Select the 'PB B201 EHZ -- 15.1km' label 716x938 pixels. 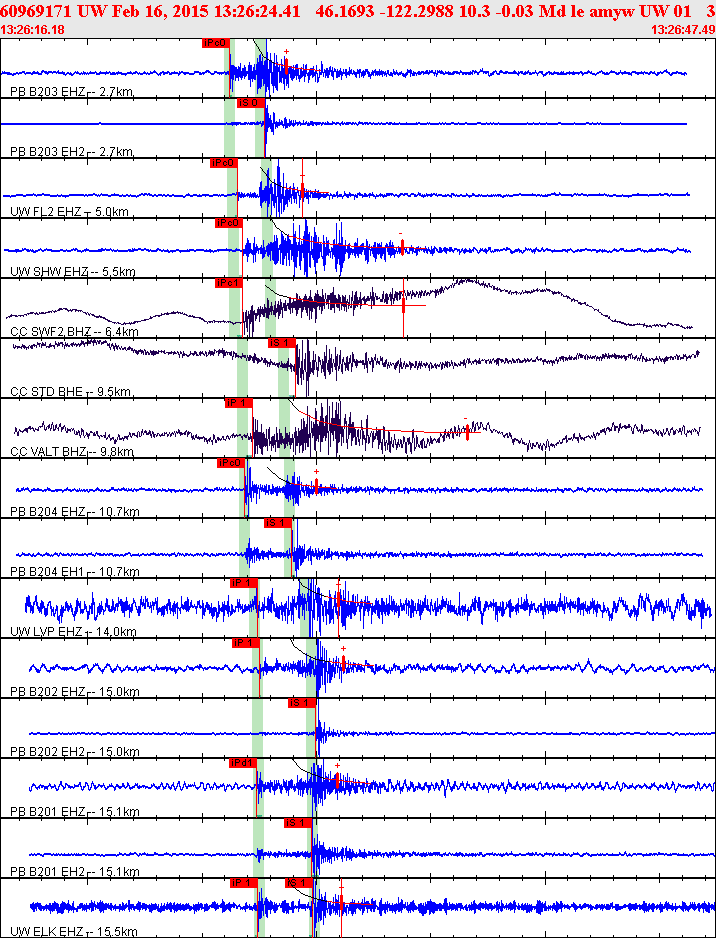pos(75,812)
